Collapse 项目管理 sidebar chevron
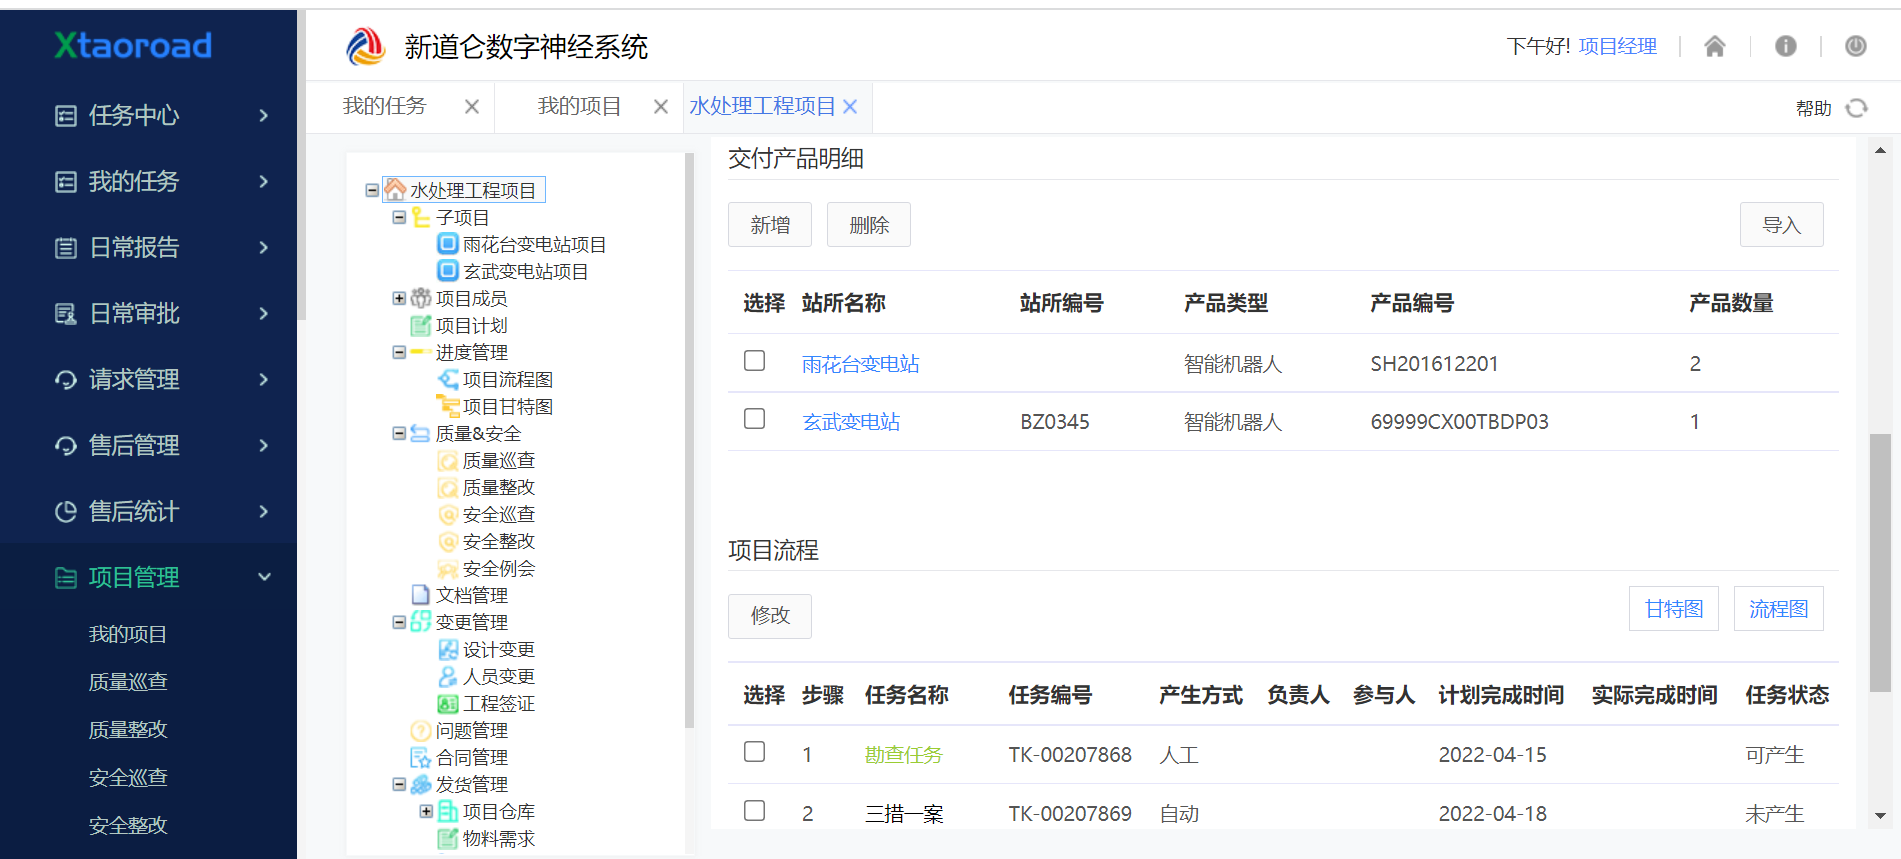Viewport: 1901px width, 859px height. (x=264, y=577)
